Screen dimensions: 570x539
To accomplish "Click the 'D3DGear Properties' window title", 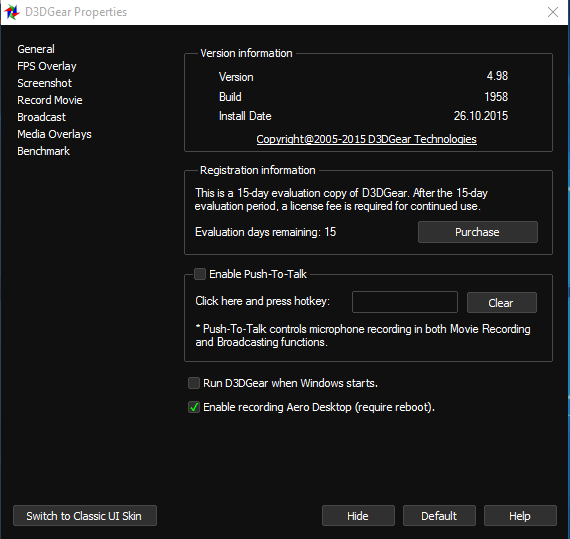I will click(76, 12).
